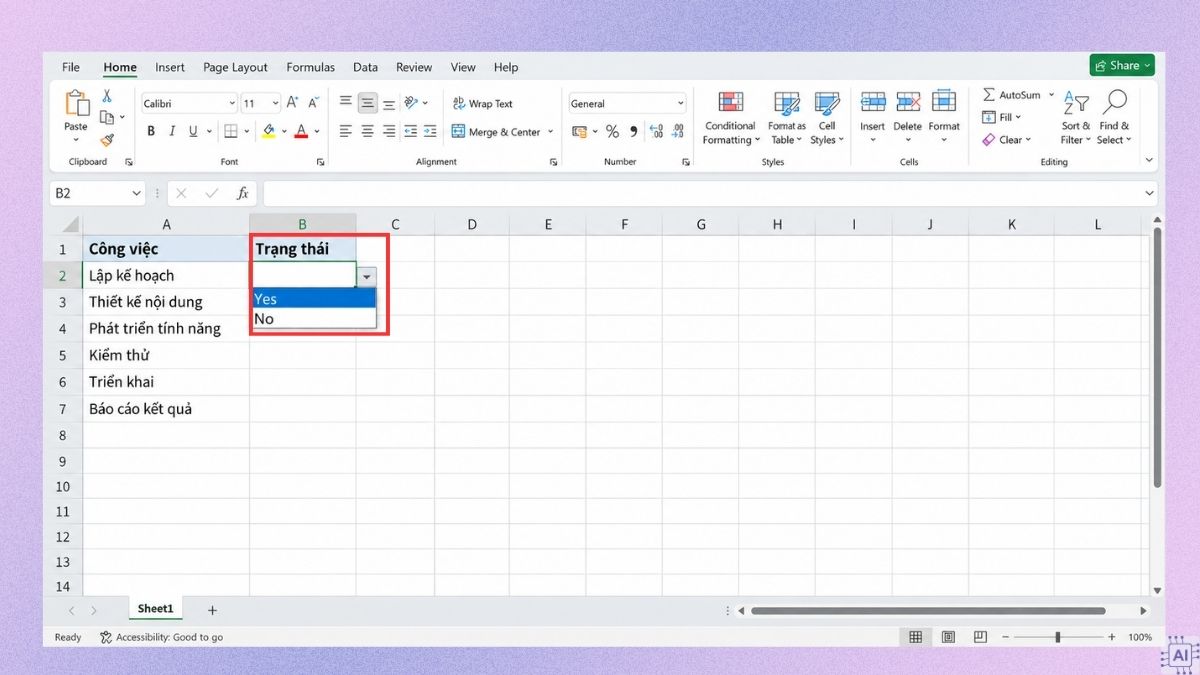Image resolution: width=1200 pixels, height=675 pixels.
Task: Add a new sheet with plus button
Action: (212, 610)
